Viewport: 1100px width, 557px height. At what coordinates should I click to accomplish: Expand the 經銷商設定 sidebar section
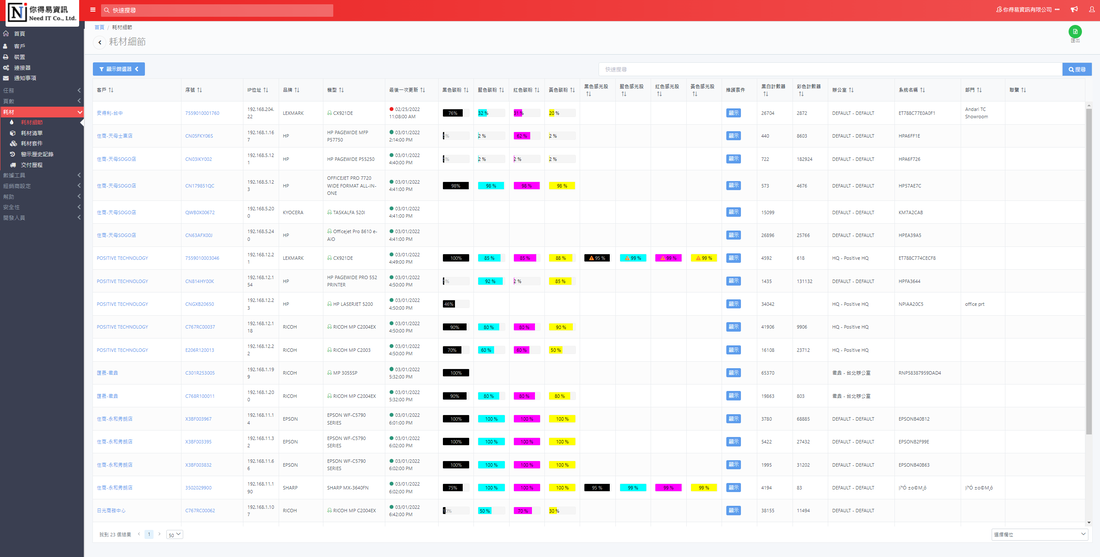[41, 186]
